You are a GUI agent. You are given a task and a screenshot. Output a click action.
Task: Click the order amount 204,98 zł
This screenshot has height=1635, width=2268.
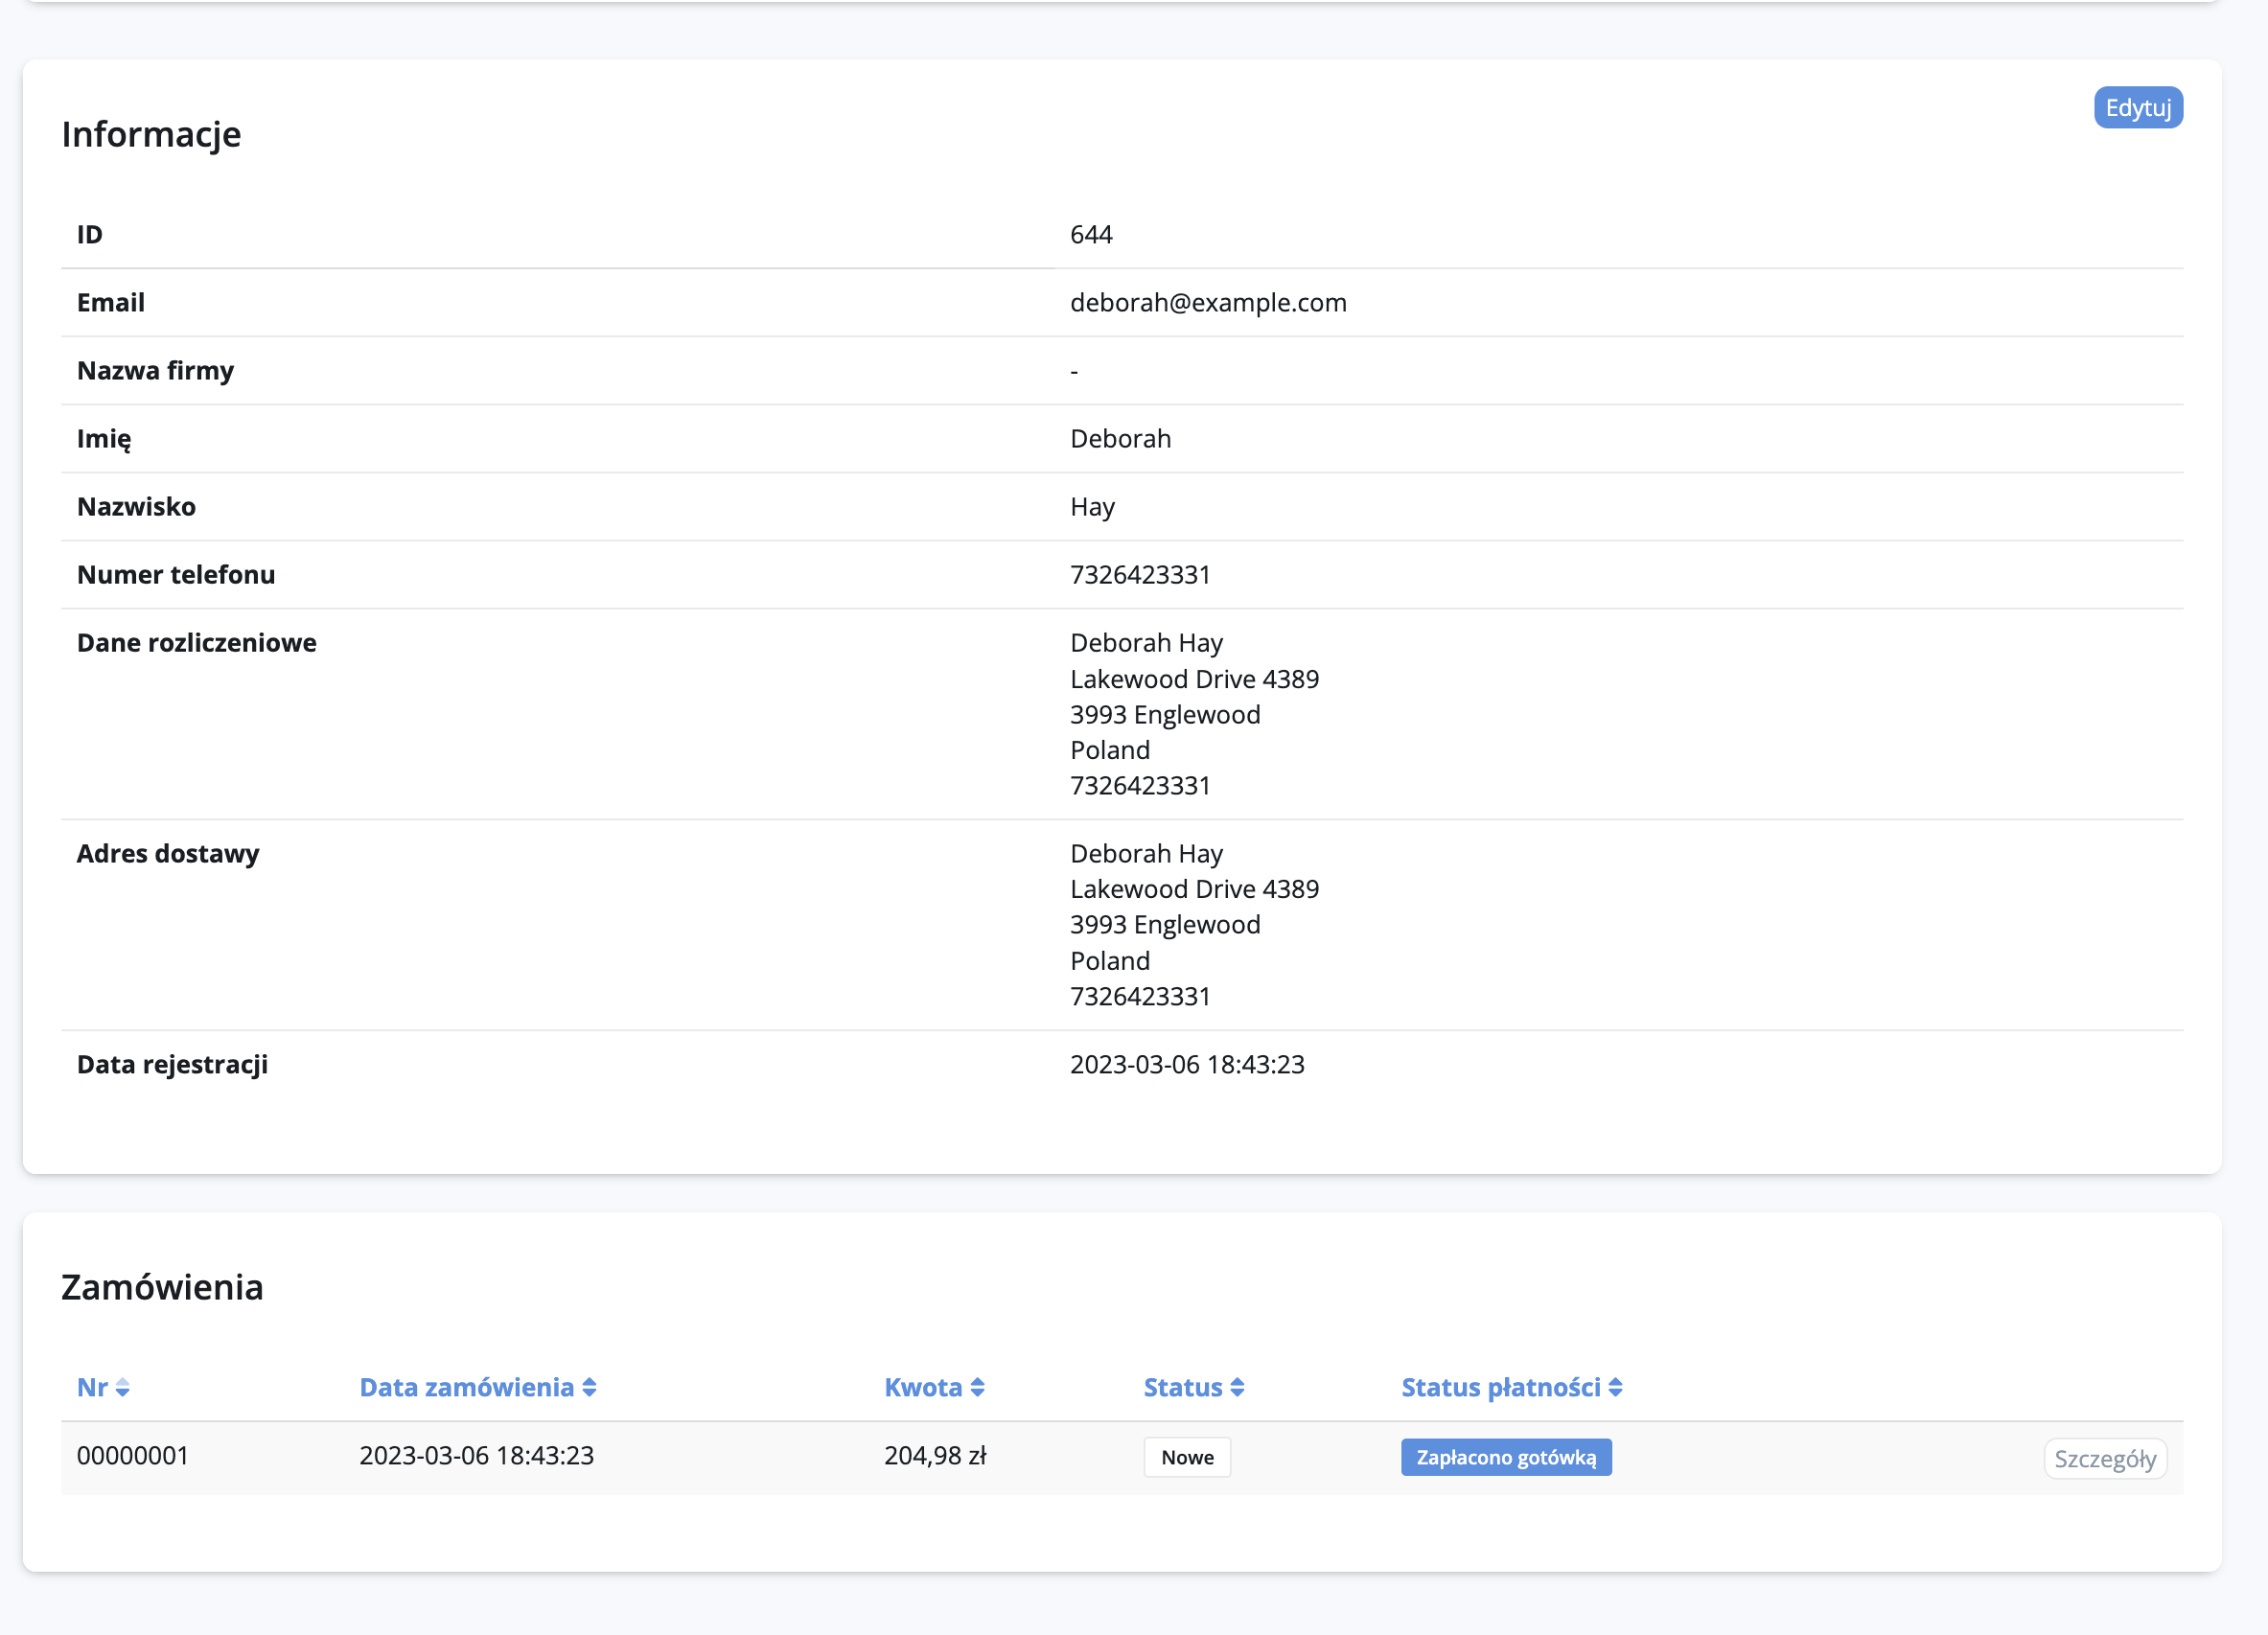coord(934,1455)
